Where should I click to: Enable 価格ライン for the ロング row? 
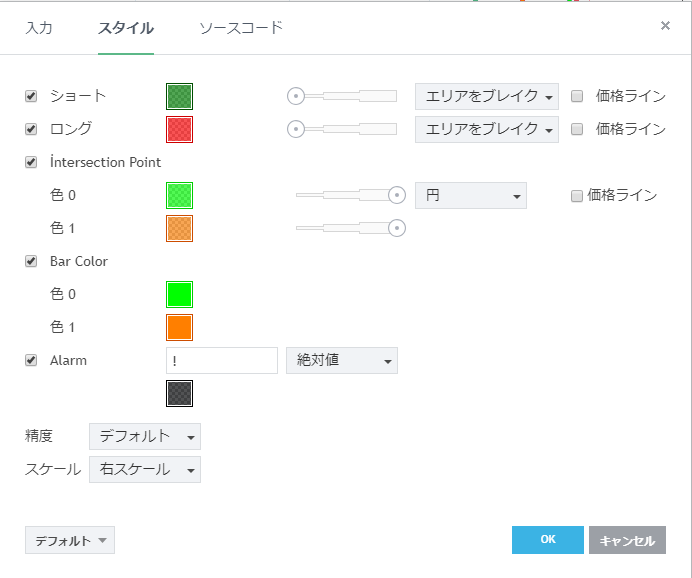click(x=577, y=129)
